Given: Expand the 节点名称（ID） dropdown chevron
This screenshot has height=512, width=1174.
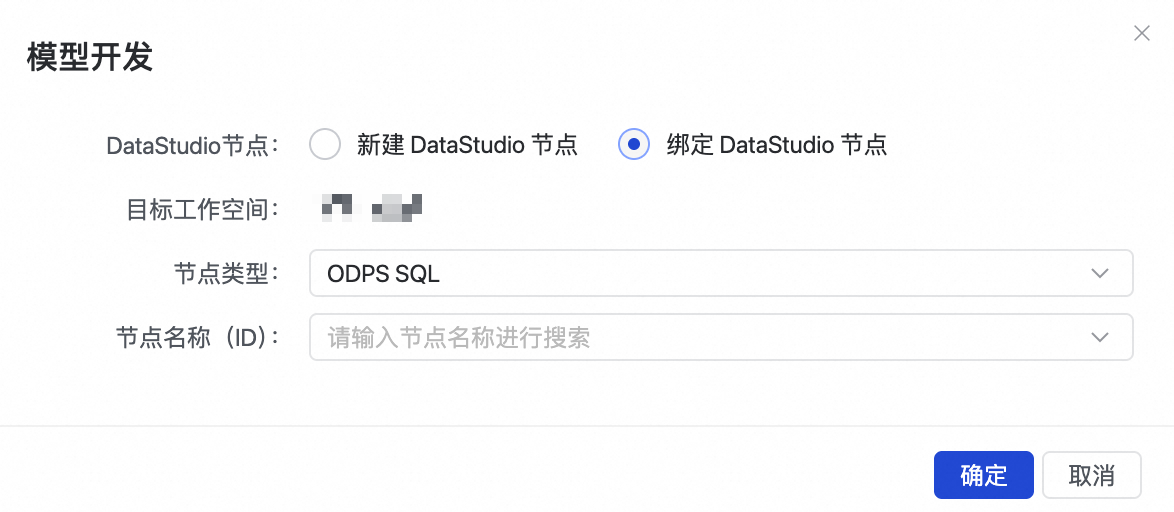Looking at the screenshot, I should pos(1100,337).
